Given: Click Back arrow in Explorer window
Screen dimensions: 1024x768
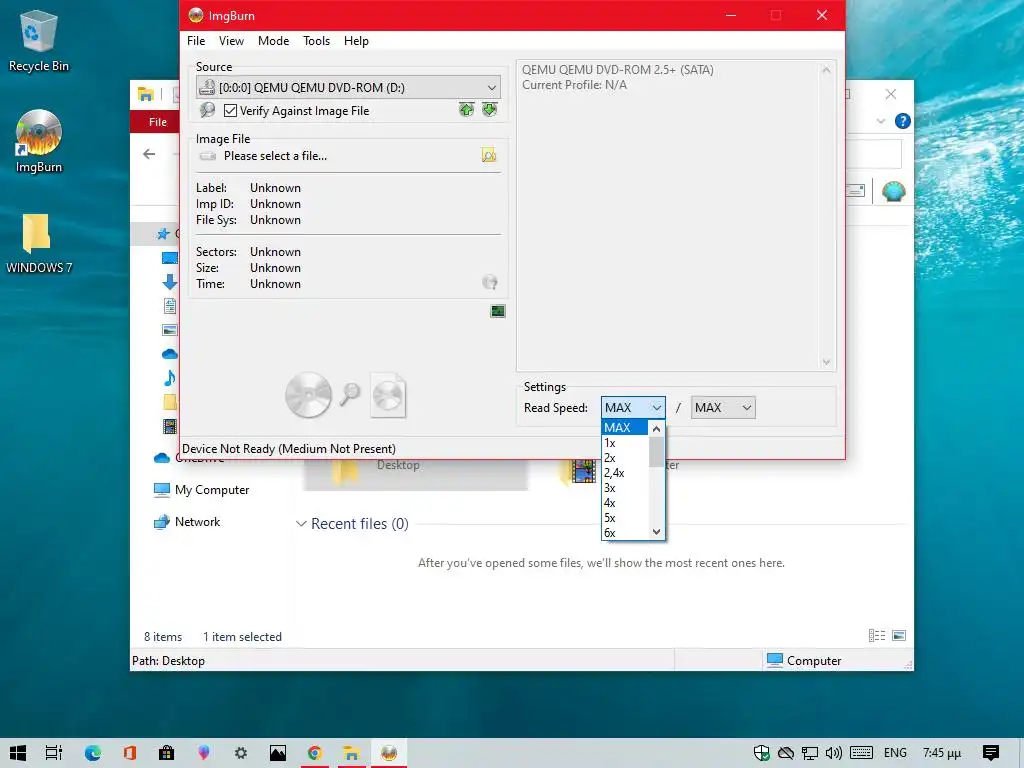Looking at the screenshot, I should (x=149, y=154).
